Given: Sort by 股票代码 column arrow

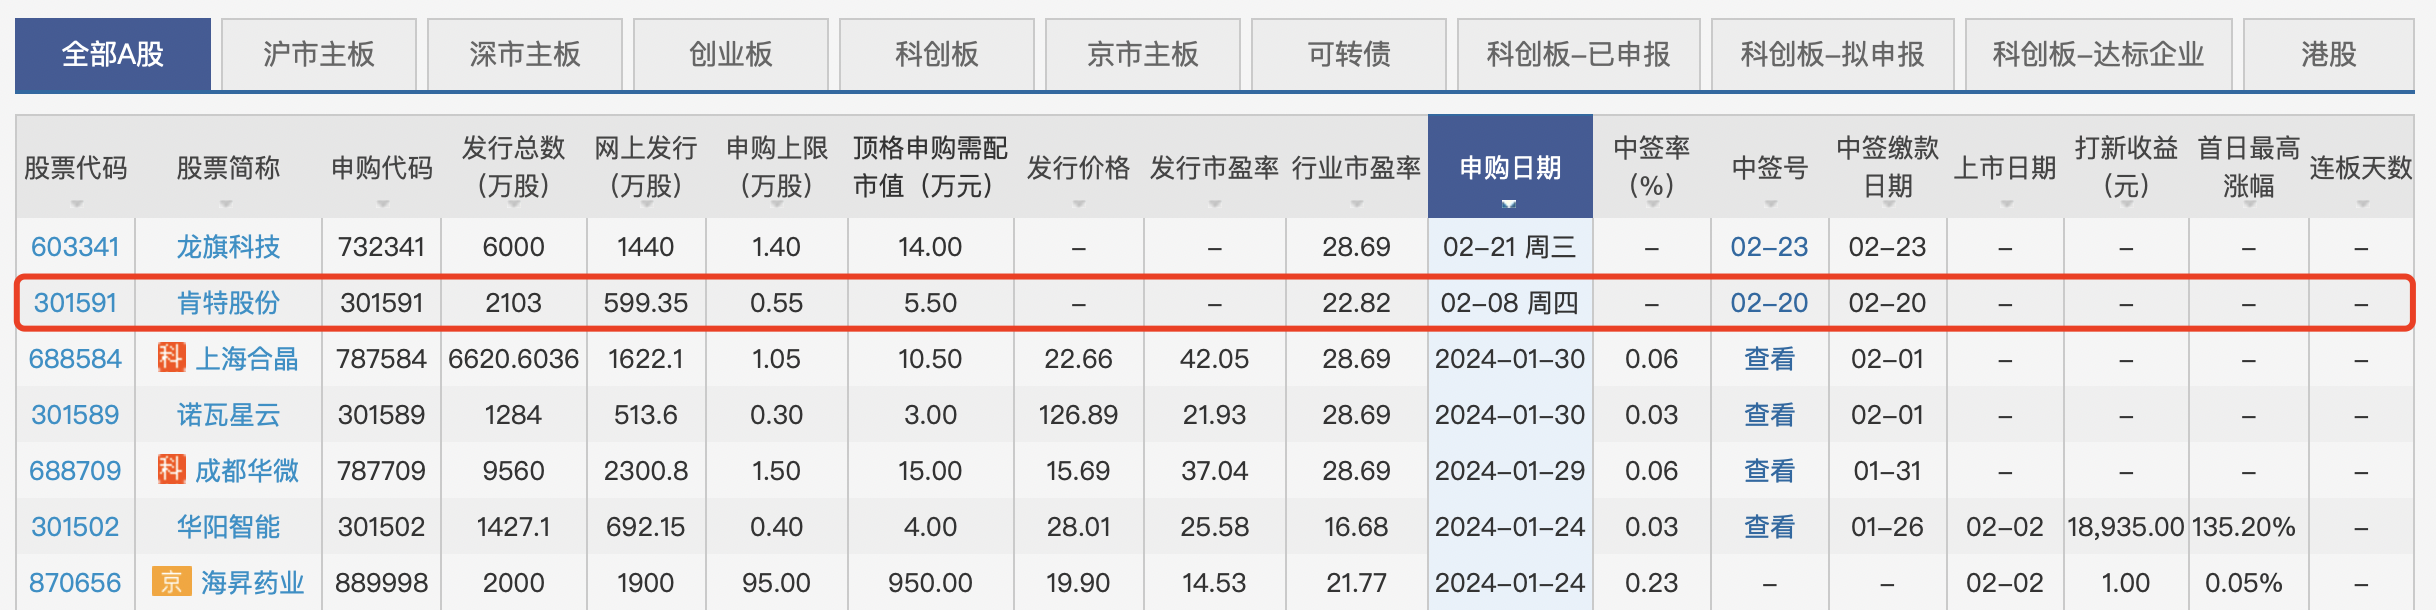Looking at the screenshot, I should pos(77,204).
